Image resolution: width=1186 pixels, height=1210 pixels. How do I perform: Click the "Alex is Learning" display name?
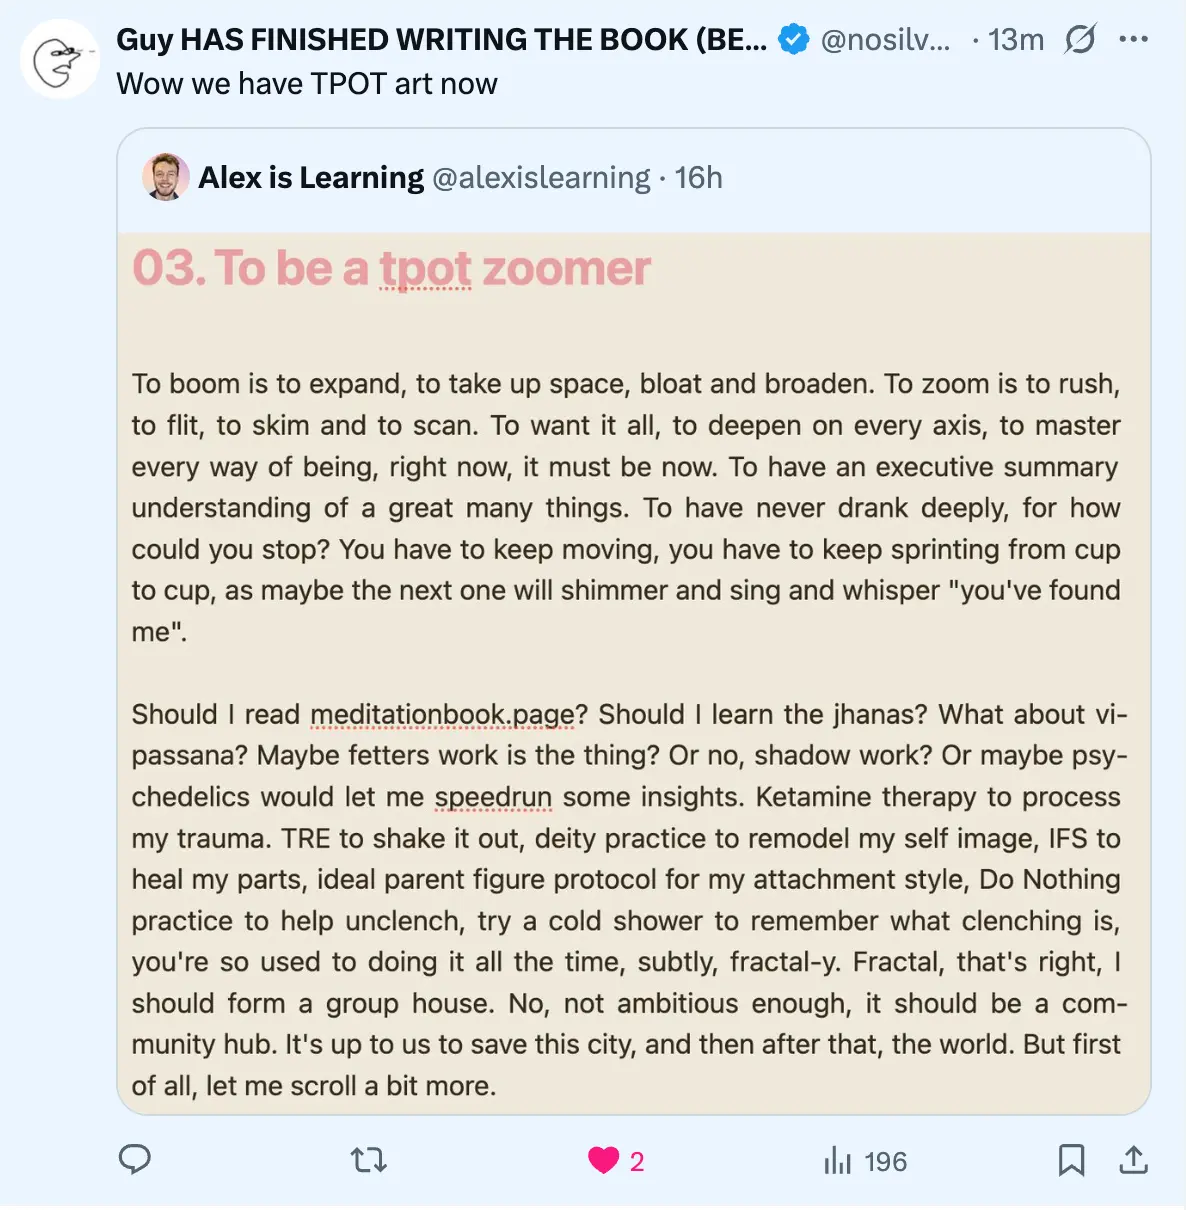(311, 178)
